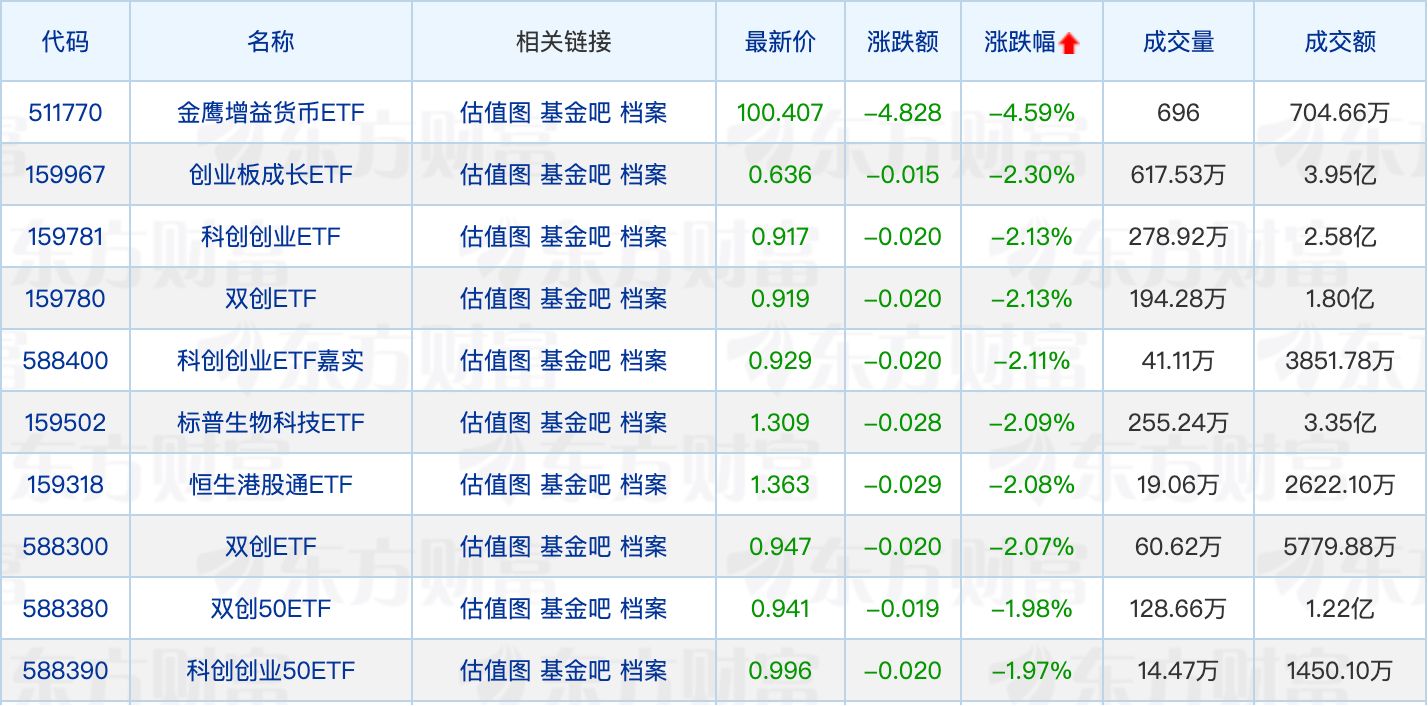The image size is (1428, 706).
Task: Open 科创创业ETF嘉实 name link
Action: (x=270, y=361)
